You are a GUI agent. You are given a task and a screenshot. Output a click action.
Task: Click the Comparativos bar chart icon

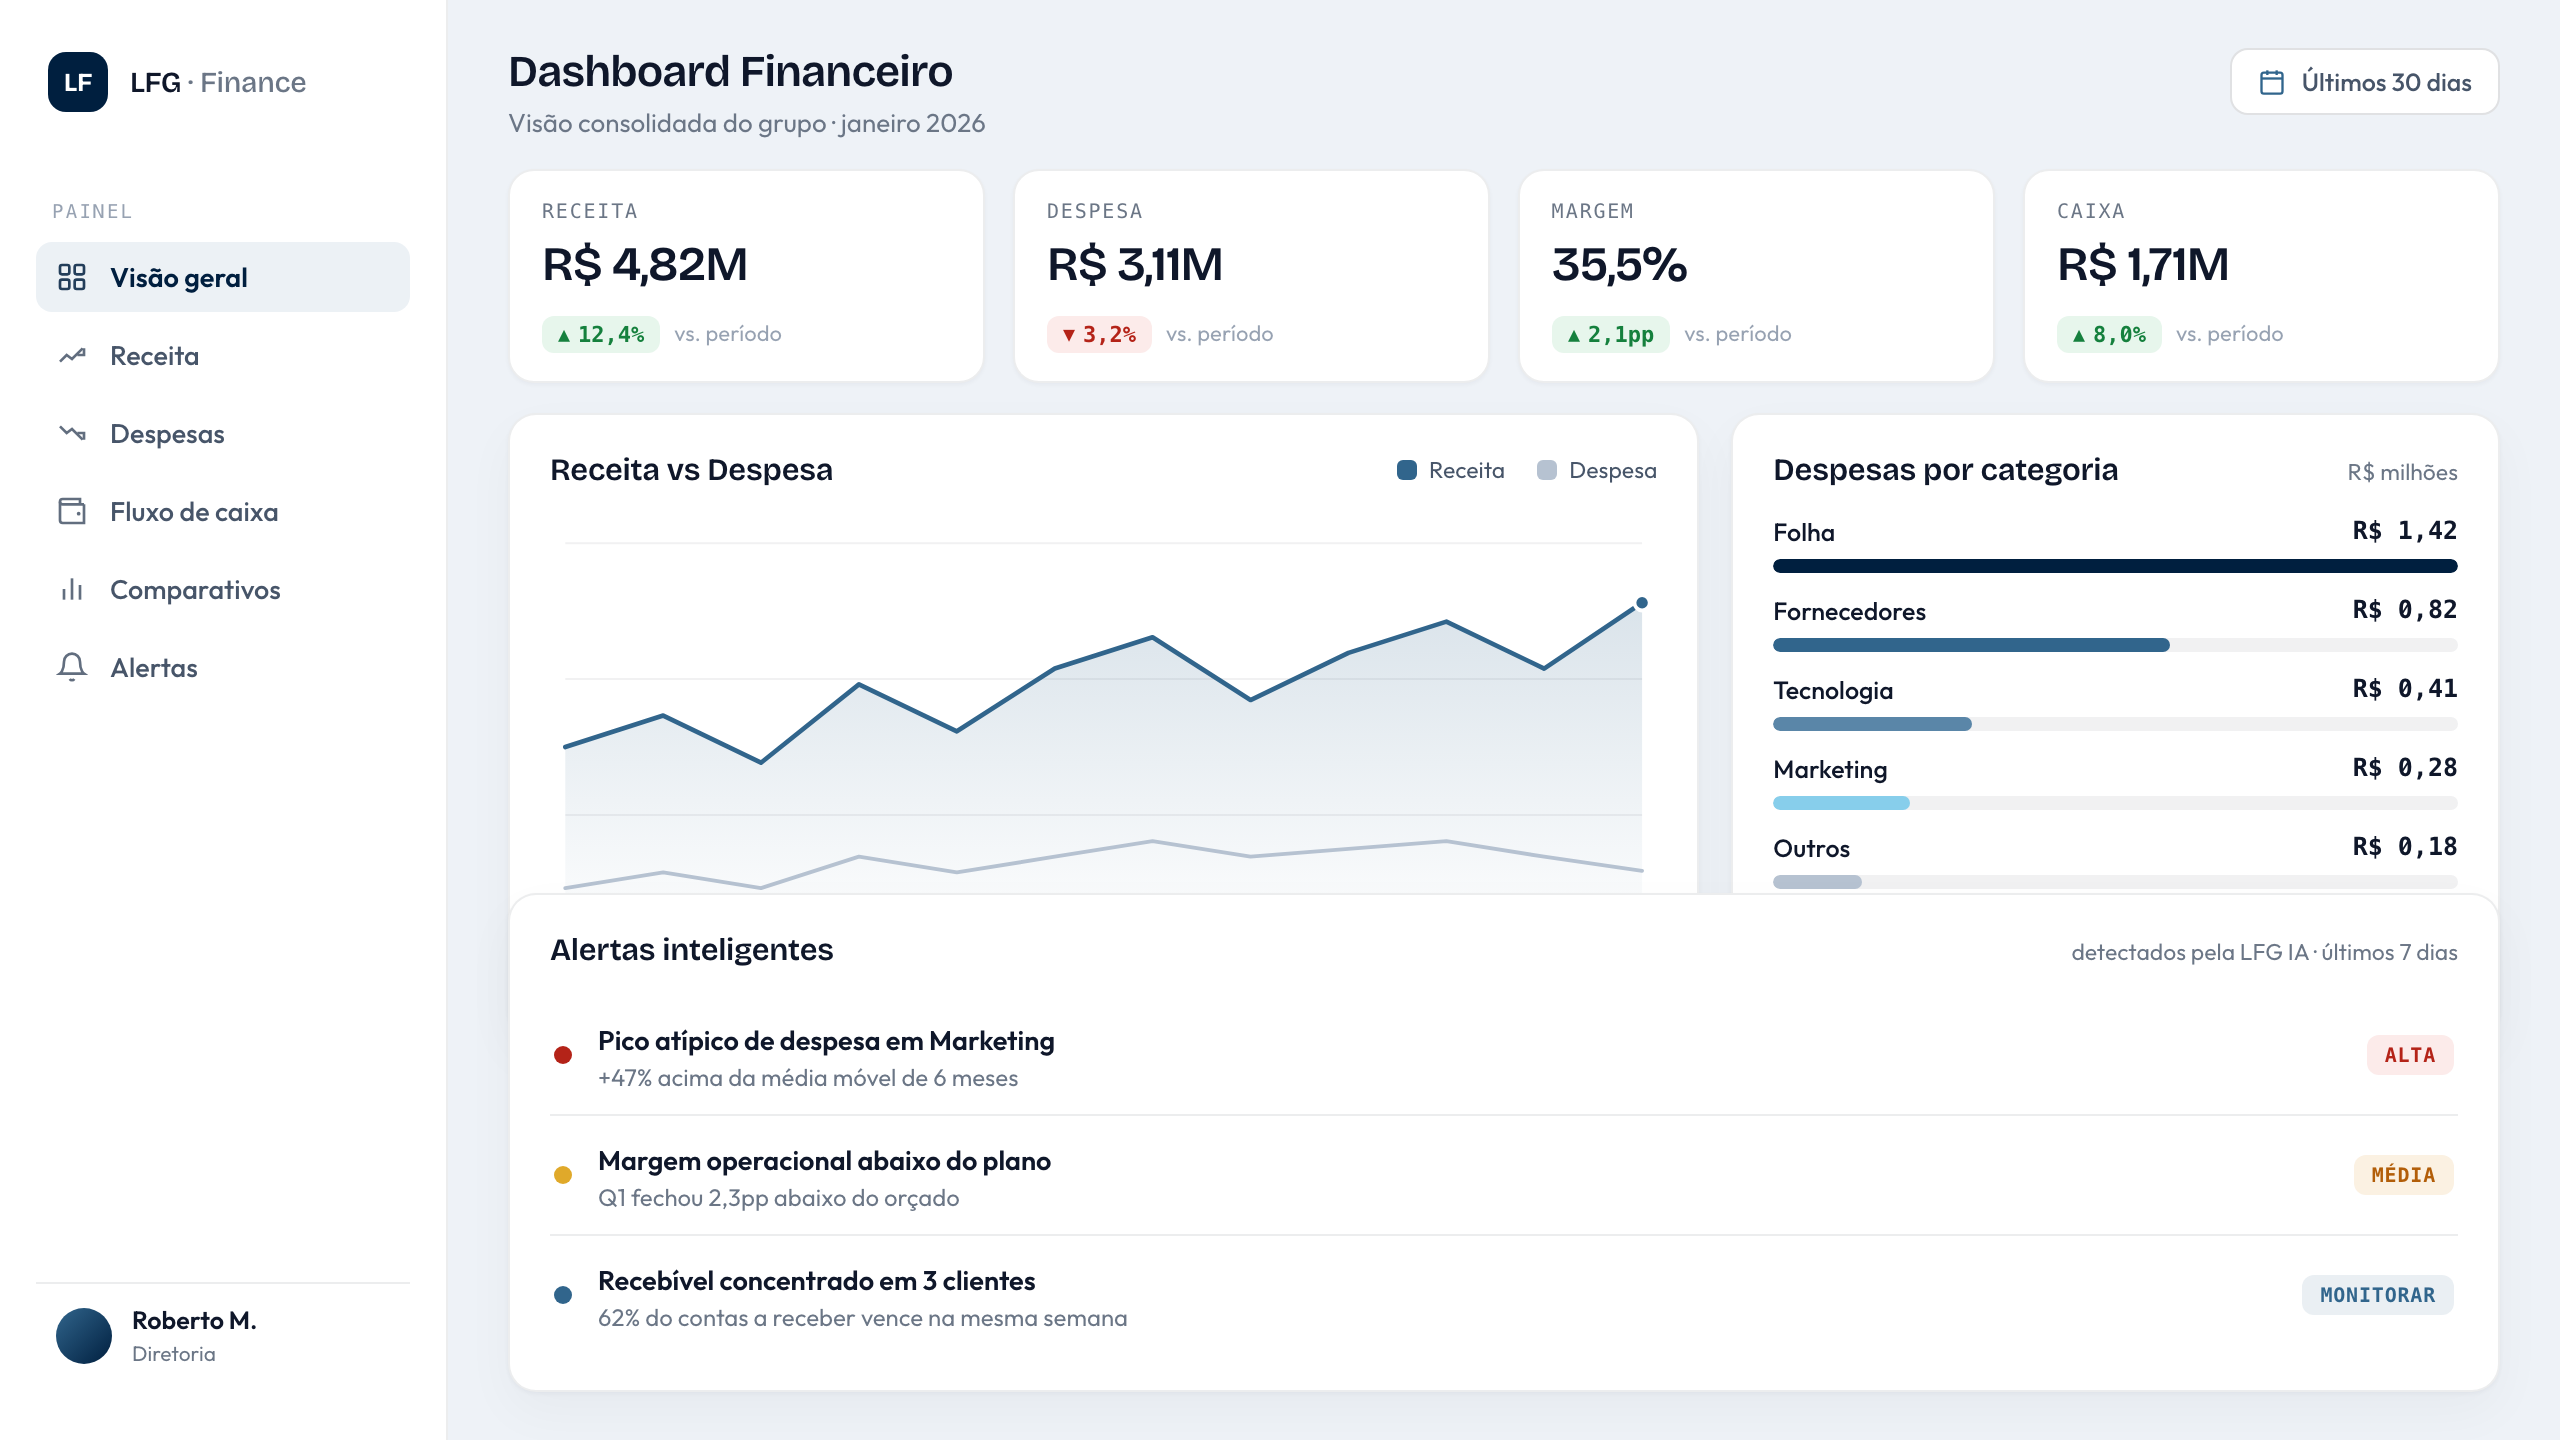72,589
